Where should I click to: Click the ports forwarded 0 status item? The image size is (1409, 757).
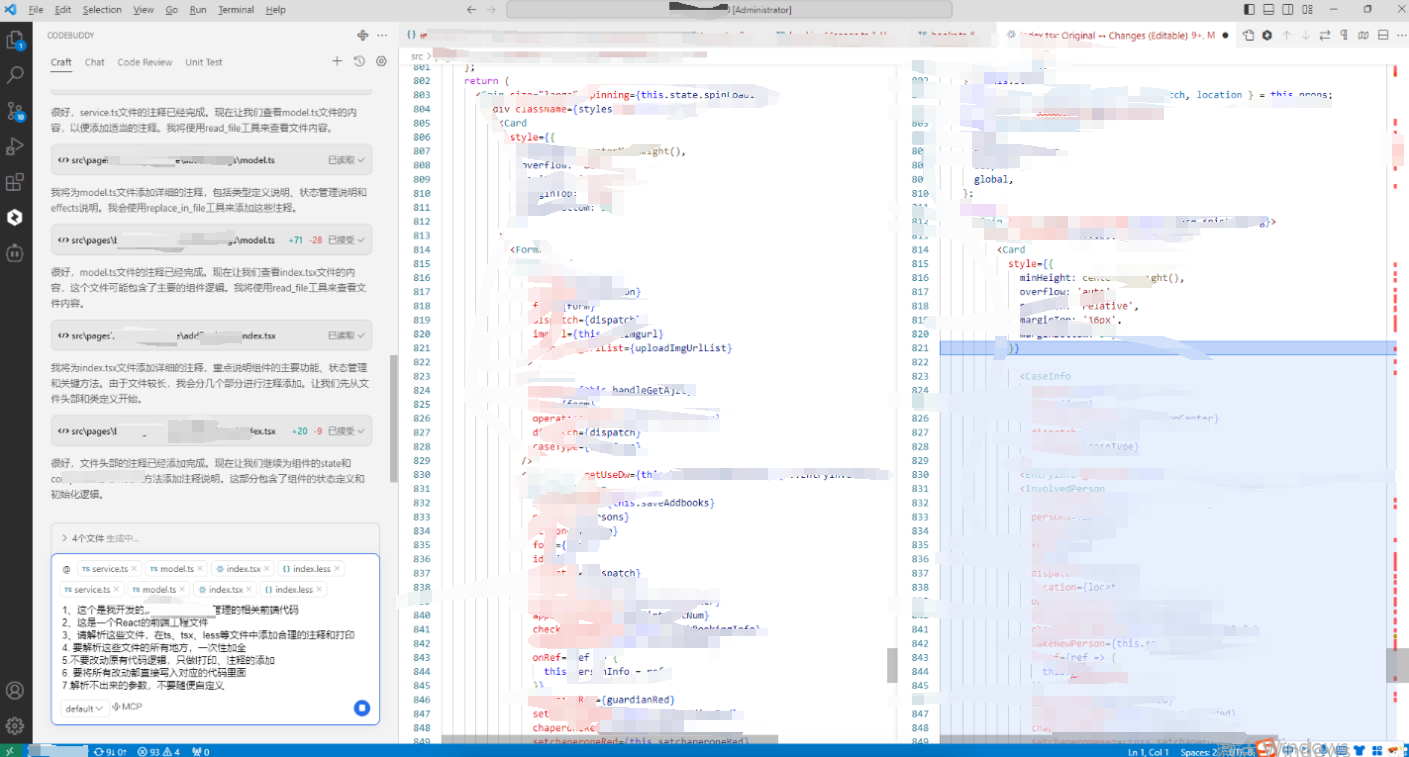(x=200, y=750)
